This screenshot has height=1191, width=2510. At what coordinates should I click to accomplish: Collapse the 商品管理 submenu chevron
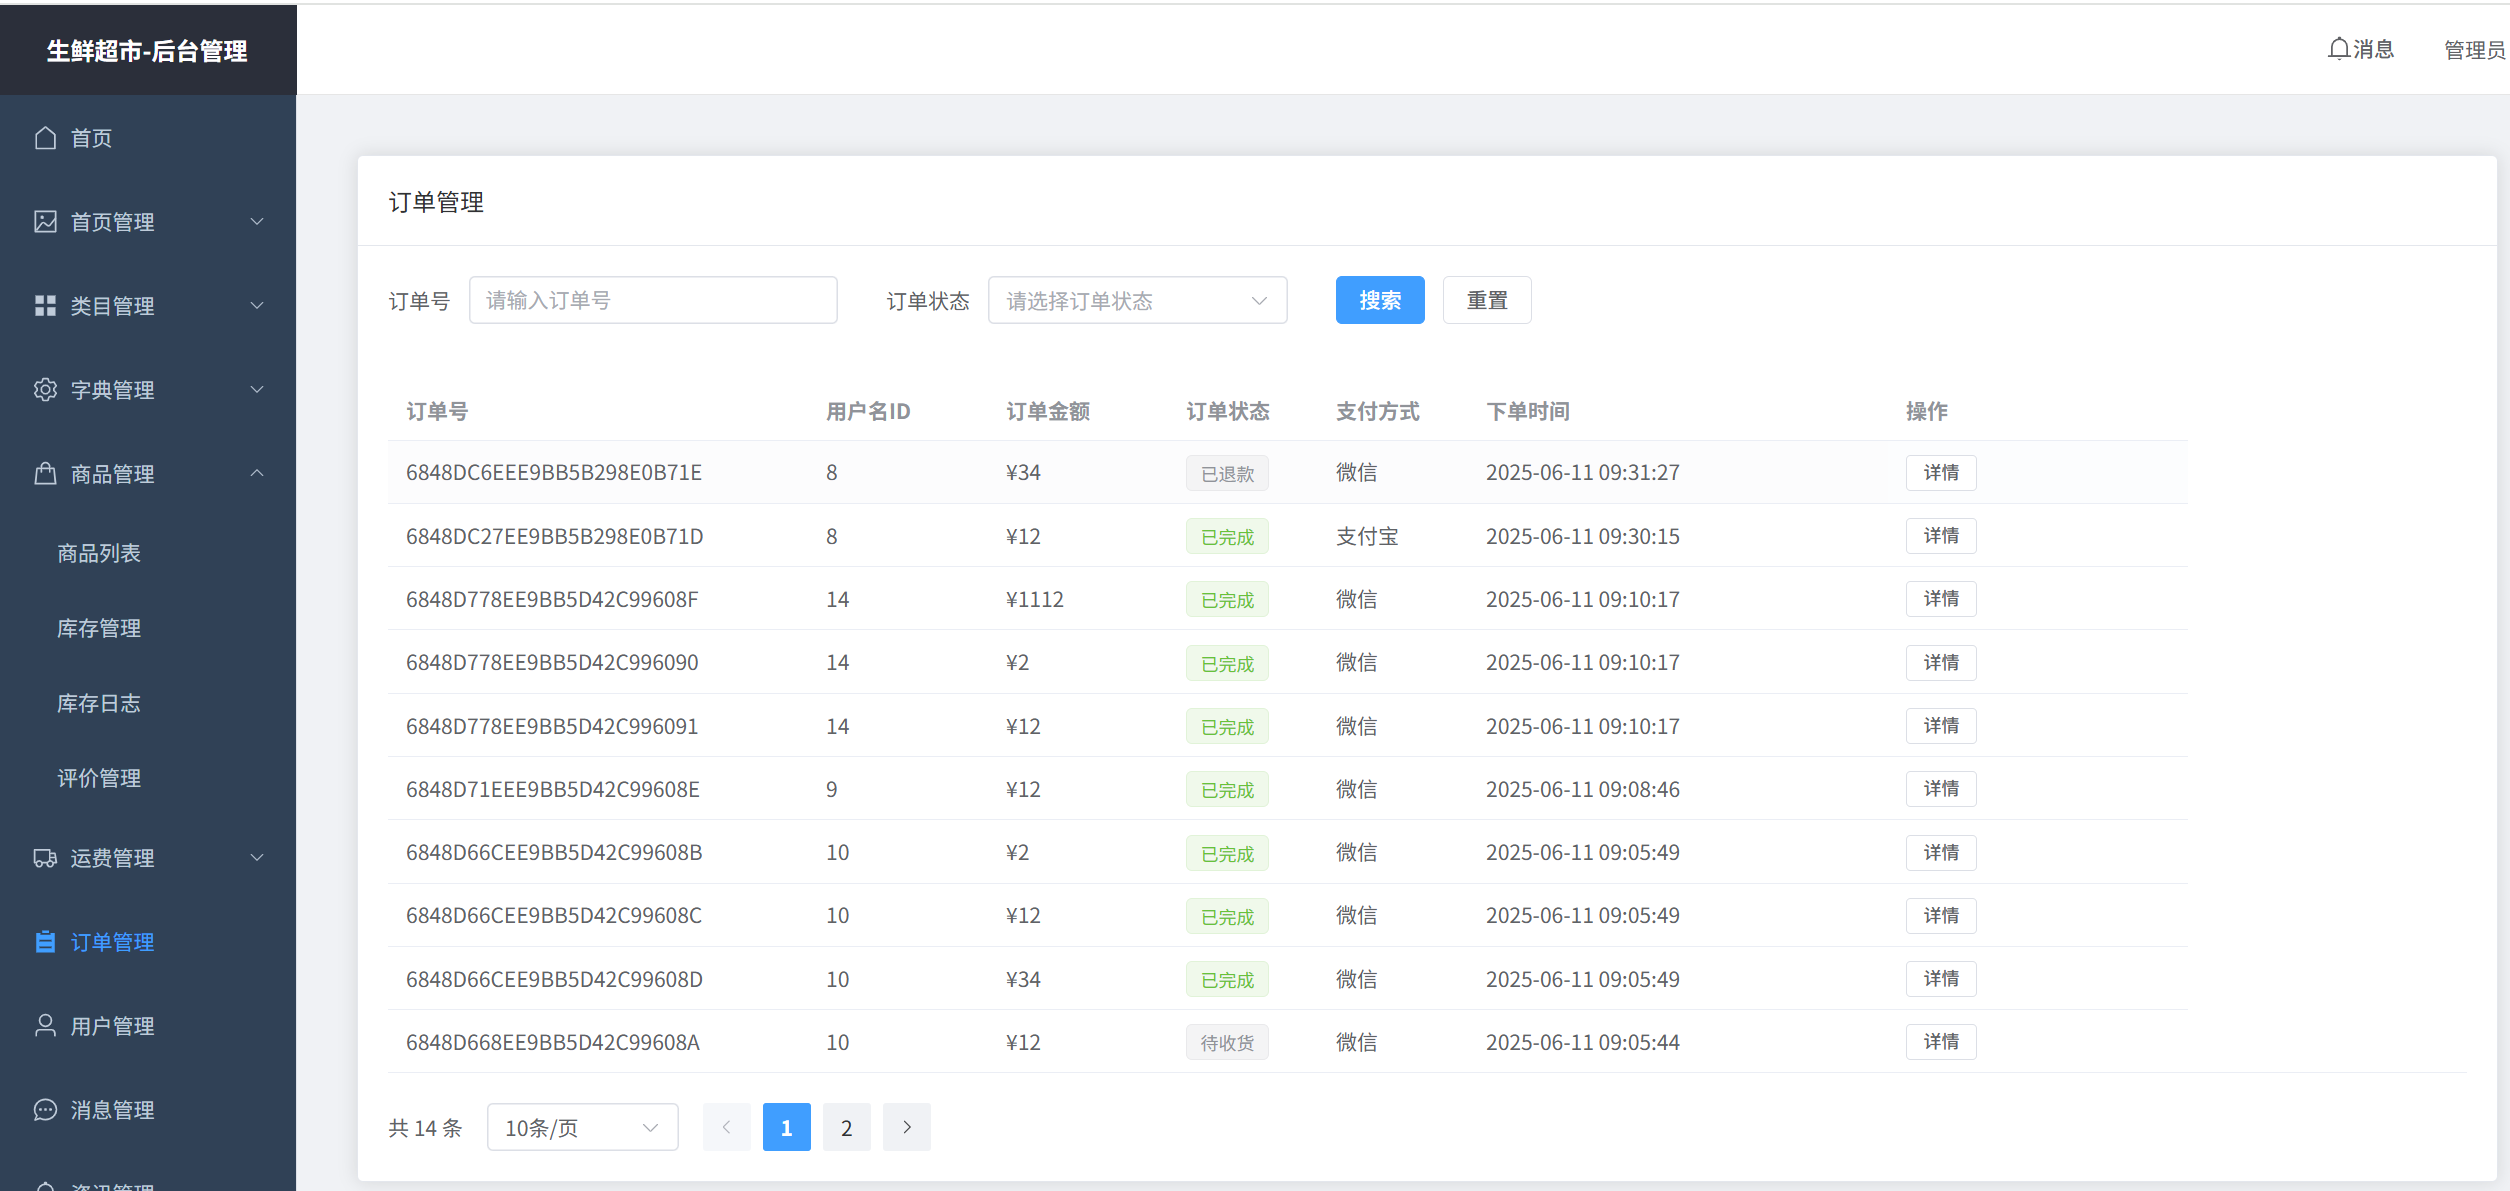pyautogui.click(x=257, y=474)
